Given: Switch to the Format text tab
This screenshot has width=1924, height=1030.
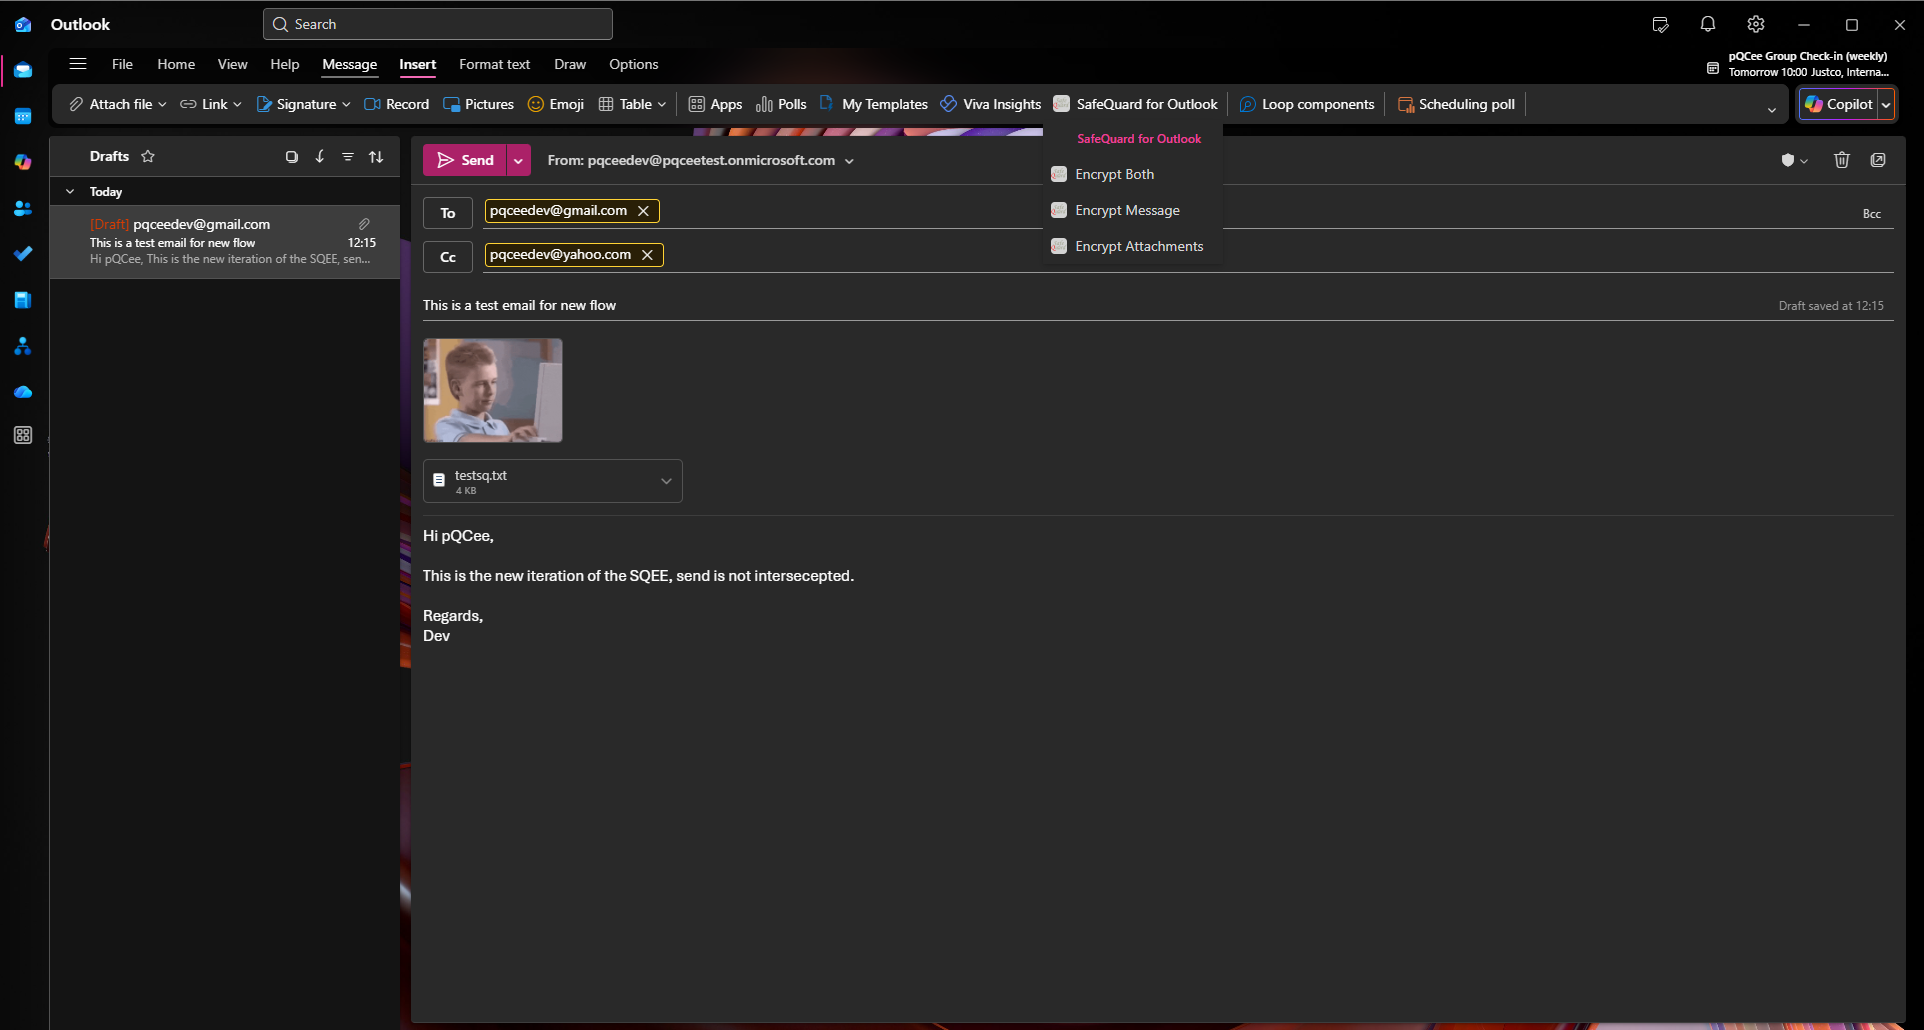Looking at the screenshot, I should click(x=494, y=64).
